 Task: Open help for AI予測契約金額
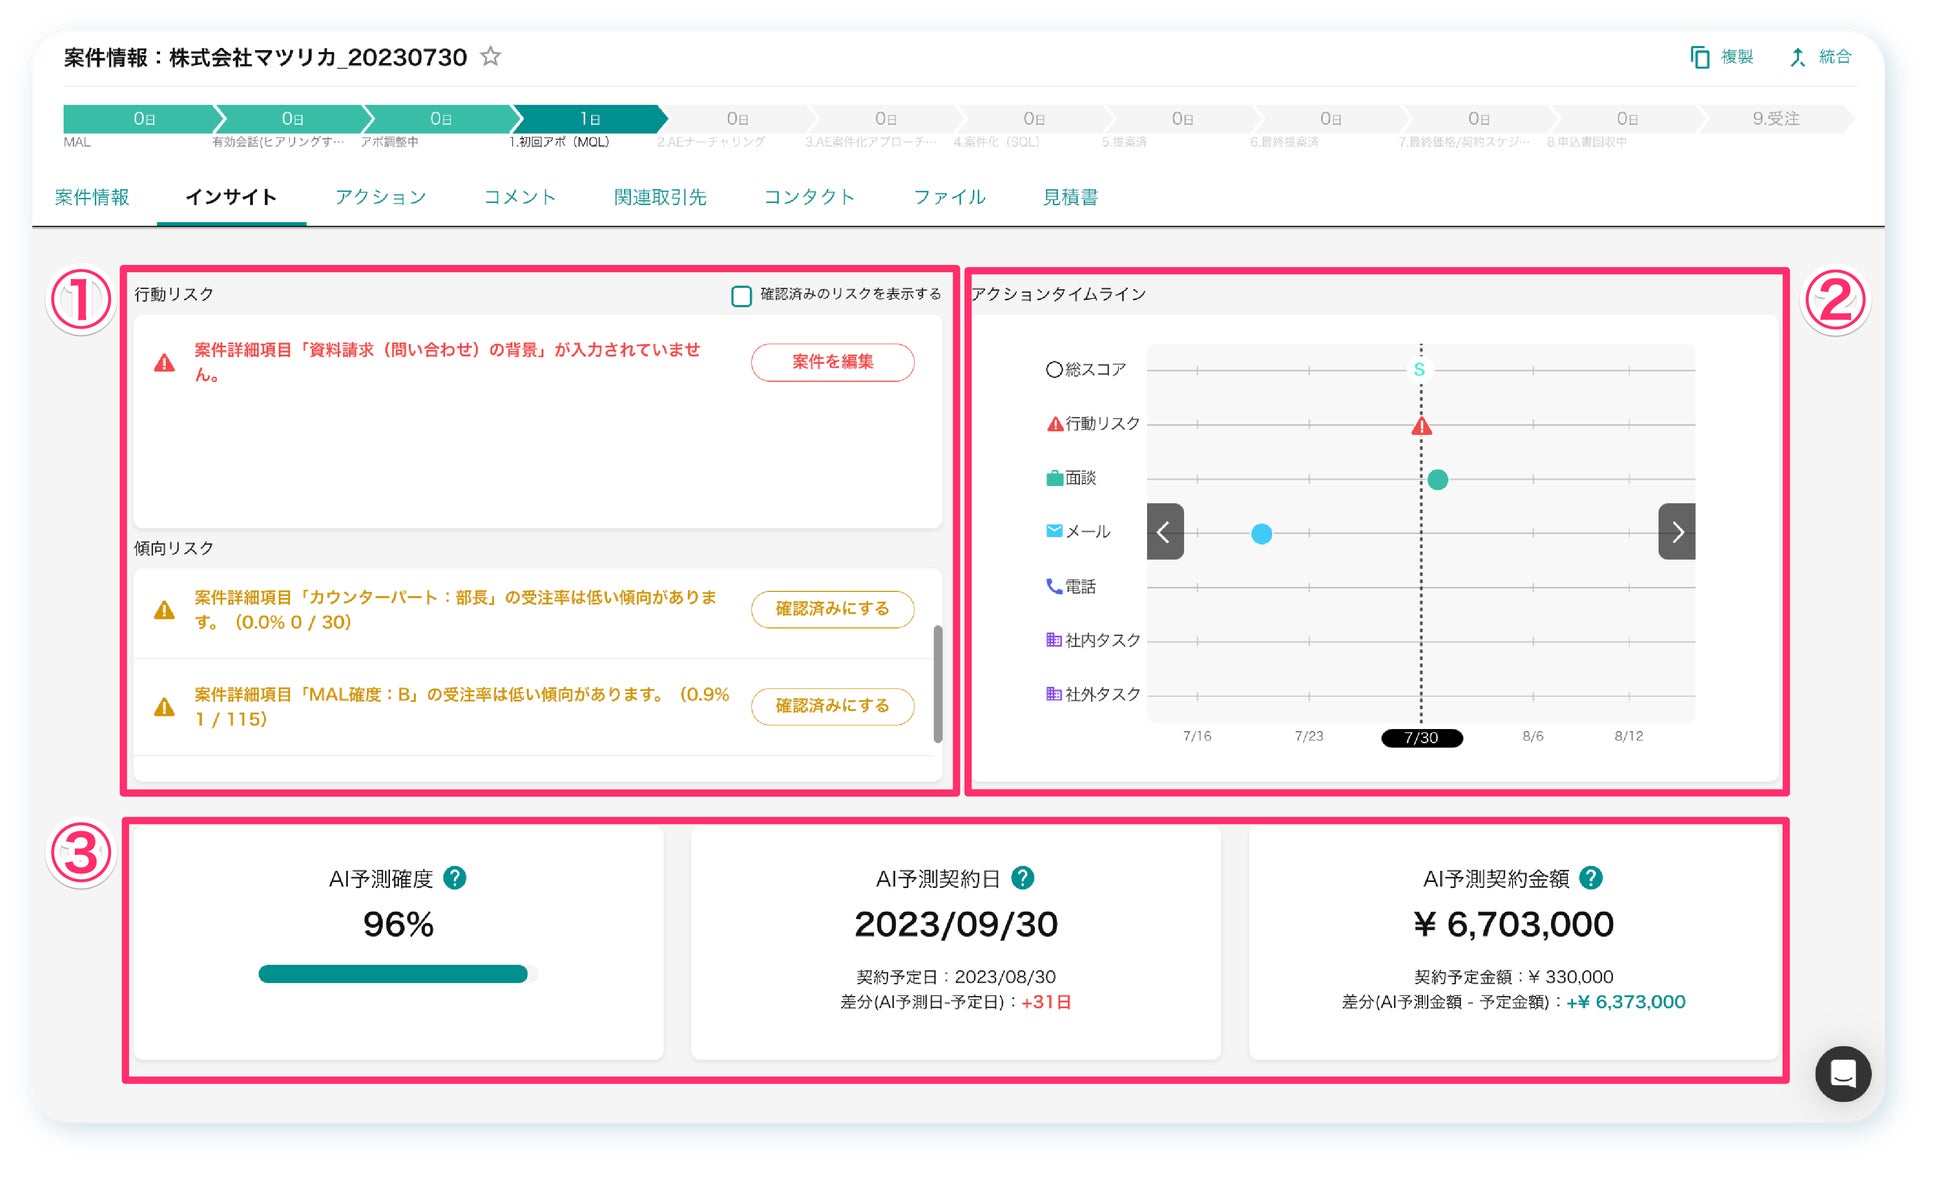(x=1590, y=878)
